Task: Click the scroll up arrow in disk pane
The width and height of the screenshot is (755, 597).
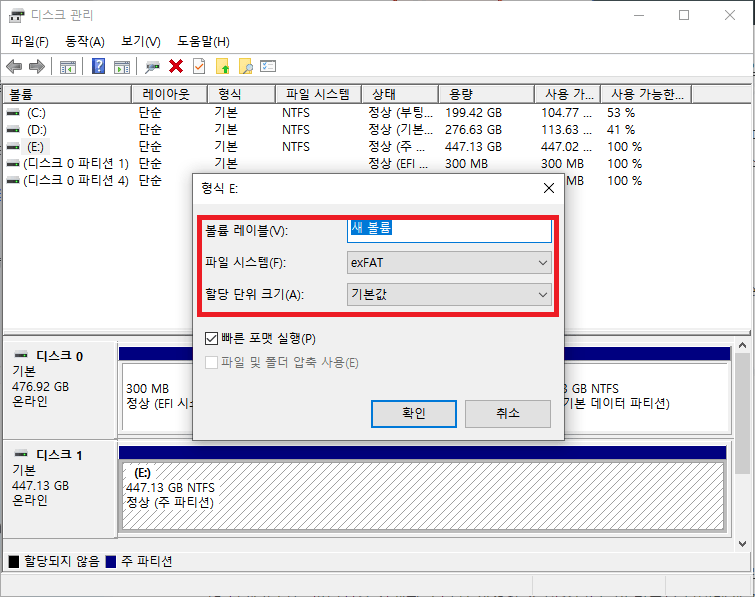Action: point(742,345)
